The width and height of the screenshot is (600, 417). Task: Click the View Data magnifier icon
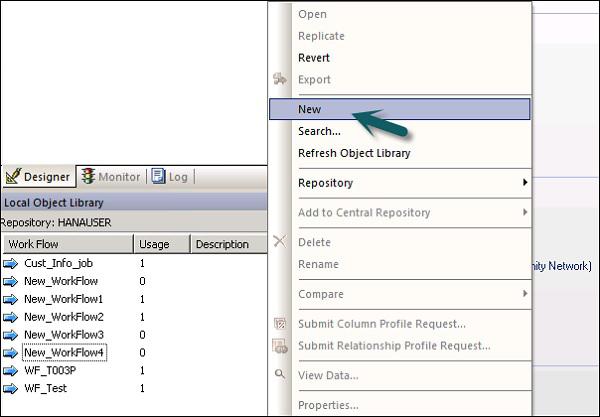coord(280,375)
